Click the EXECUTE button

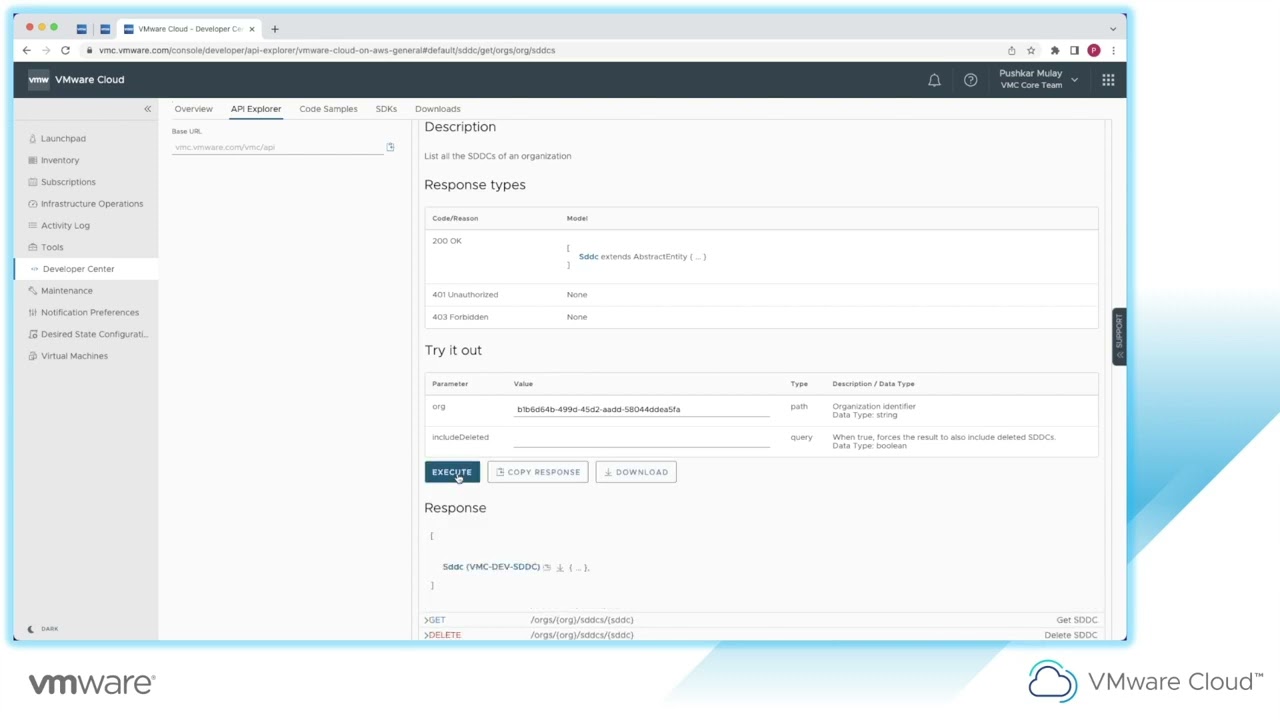452,471
